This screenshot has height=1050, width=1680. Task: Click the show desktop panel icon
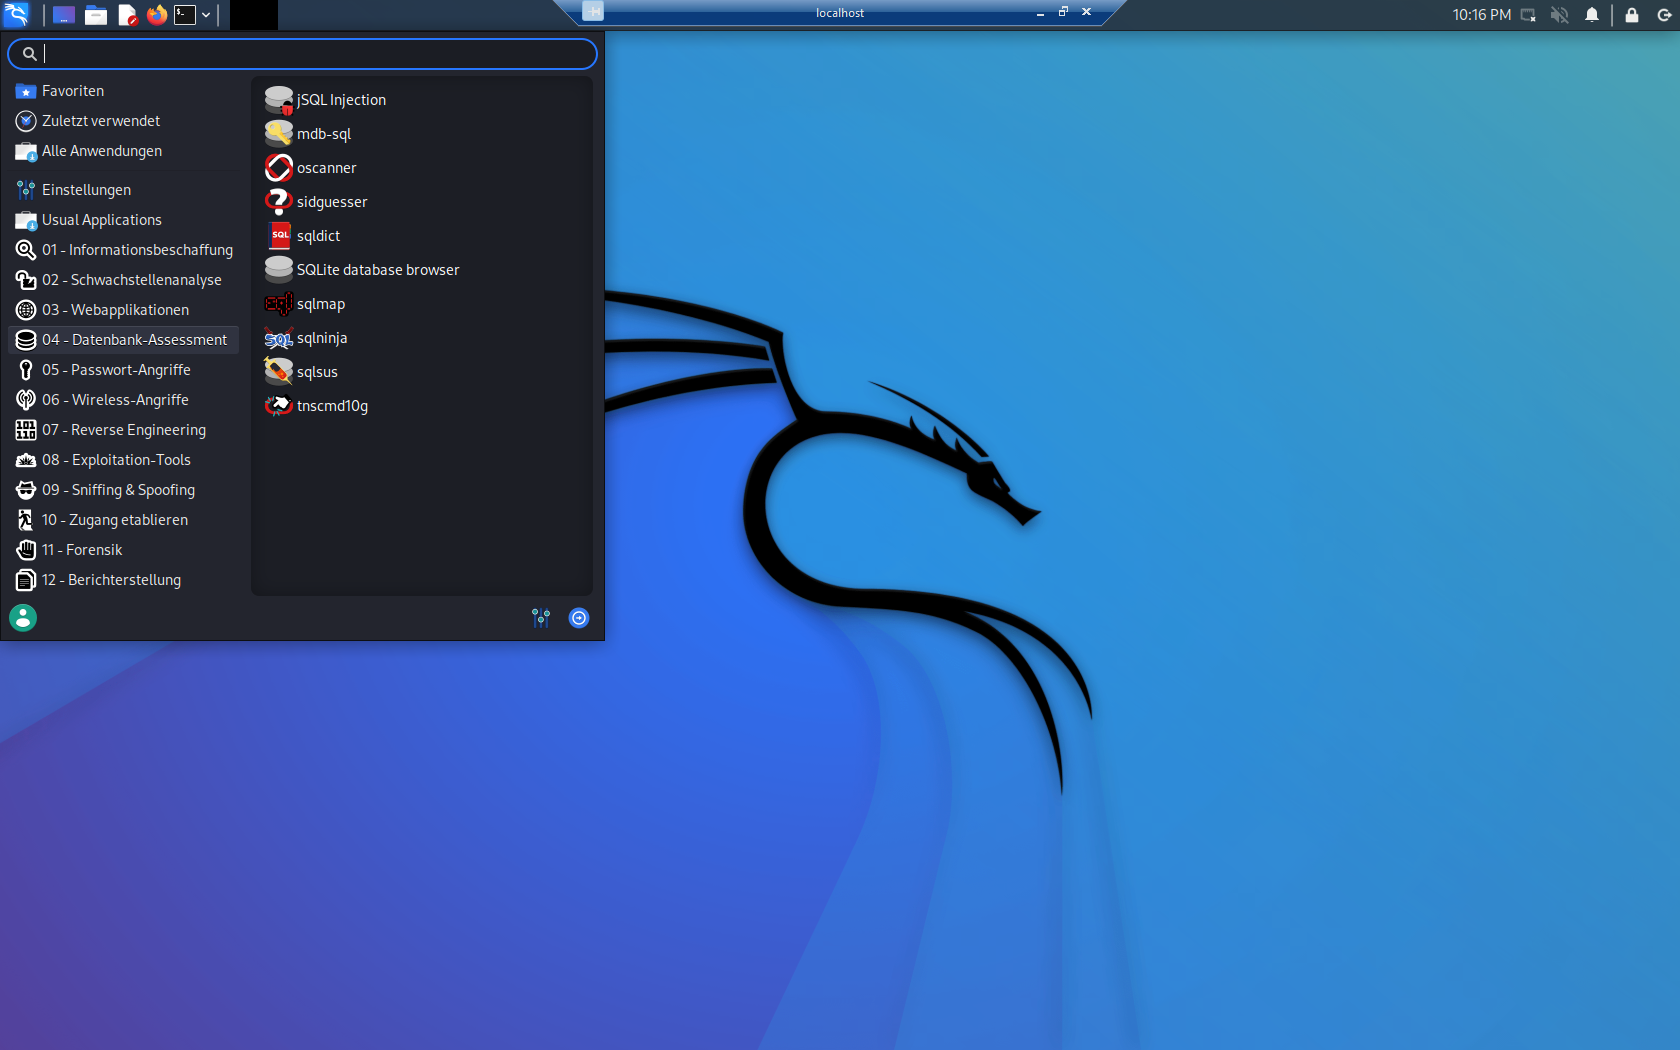[x=64, y=15]
